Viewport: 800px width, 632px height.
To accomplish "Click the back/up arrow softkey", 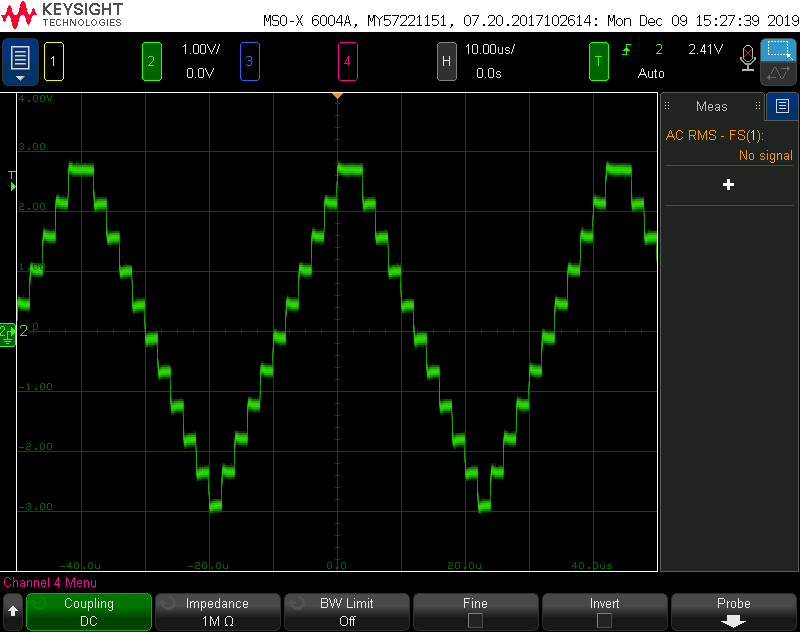I will (x=13, y=611).
